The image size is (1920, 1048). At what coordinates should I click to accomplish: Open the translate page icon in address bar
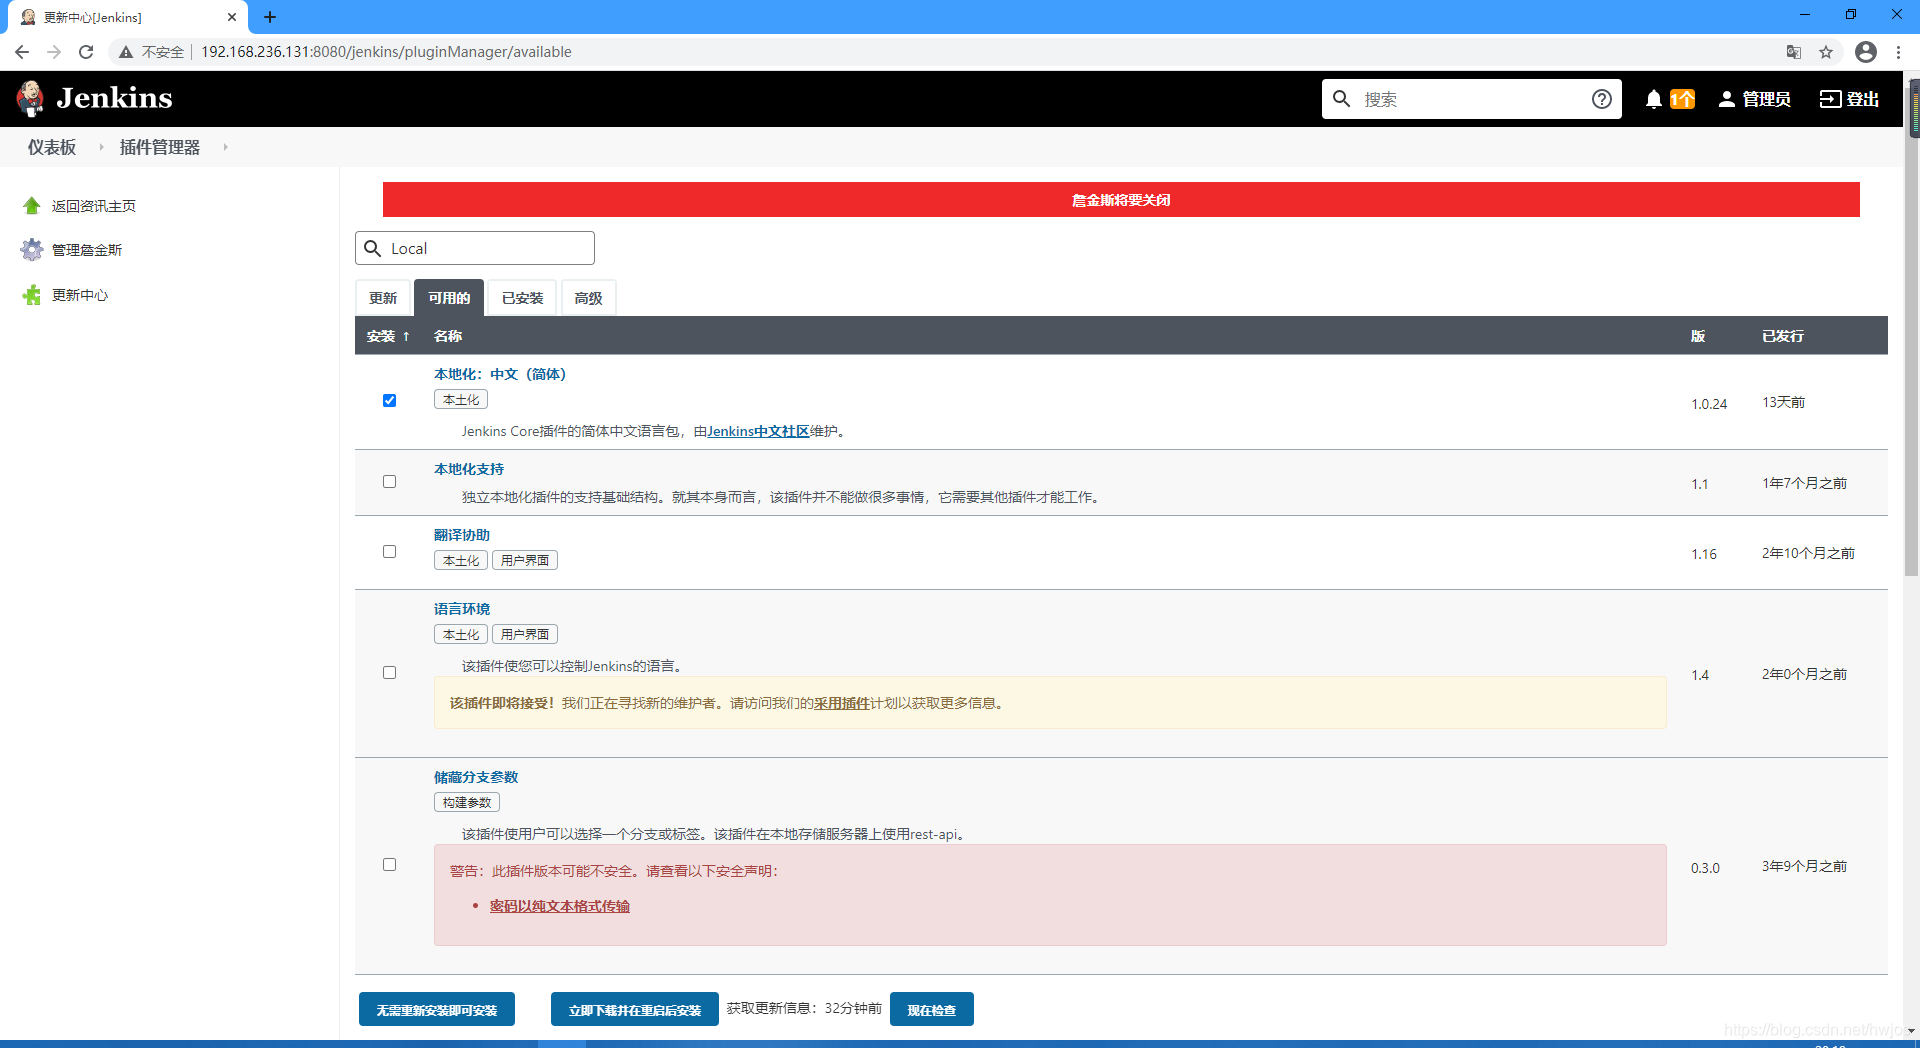tap(1794, 52)
